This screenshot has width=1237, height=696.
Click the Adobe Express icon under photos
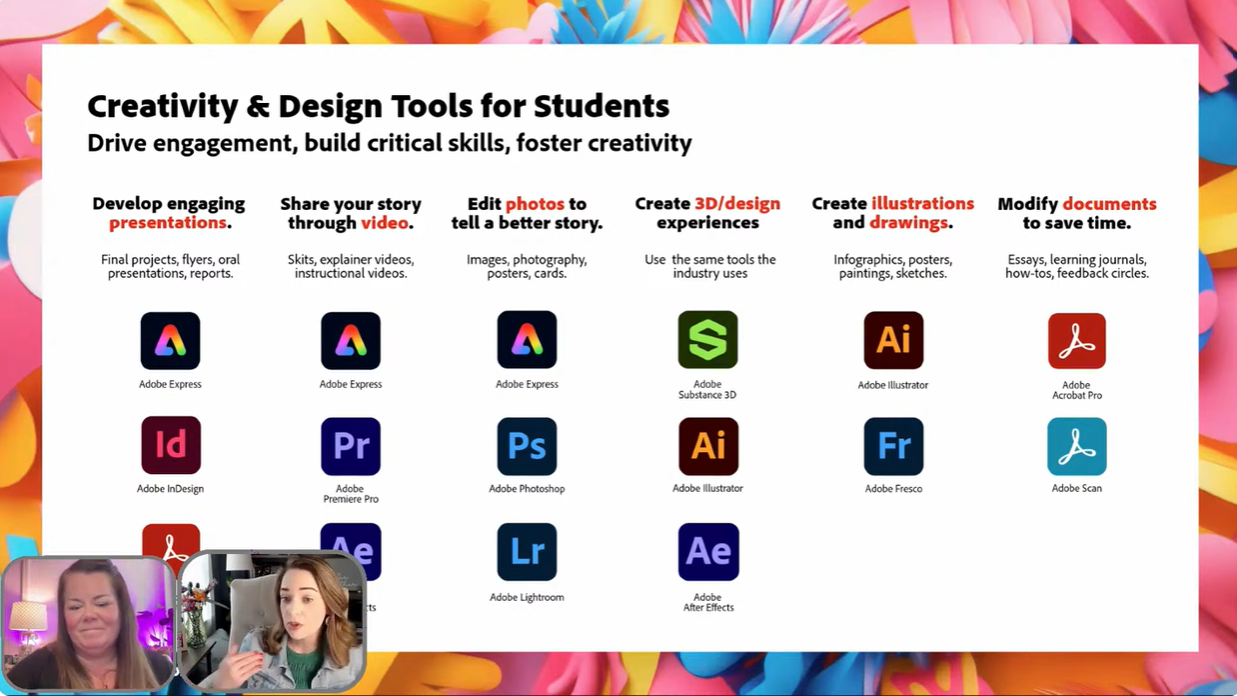click(527, 340)
